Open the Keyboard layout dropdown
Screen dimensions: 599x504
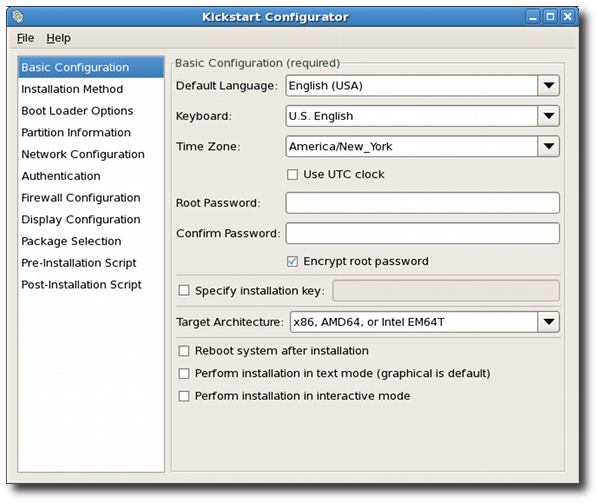(549, 116)
